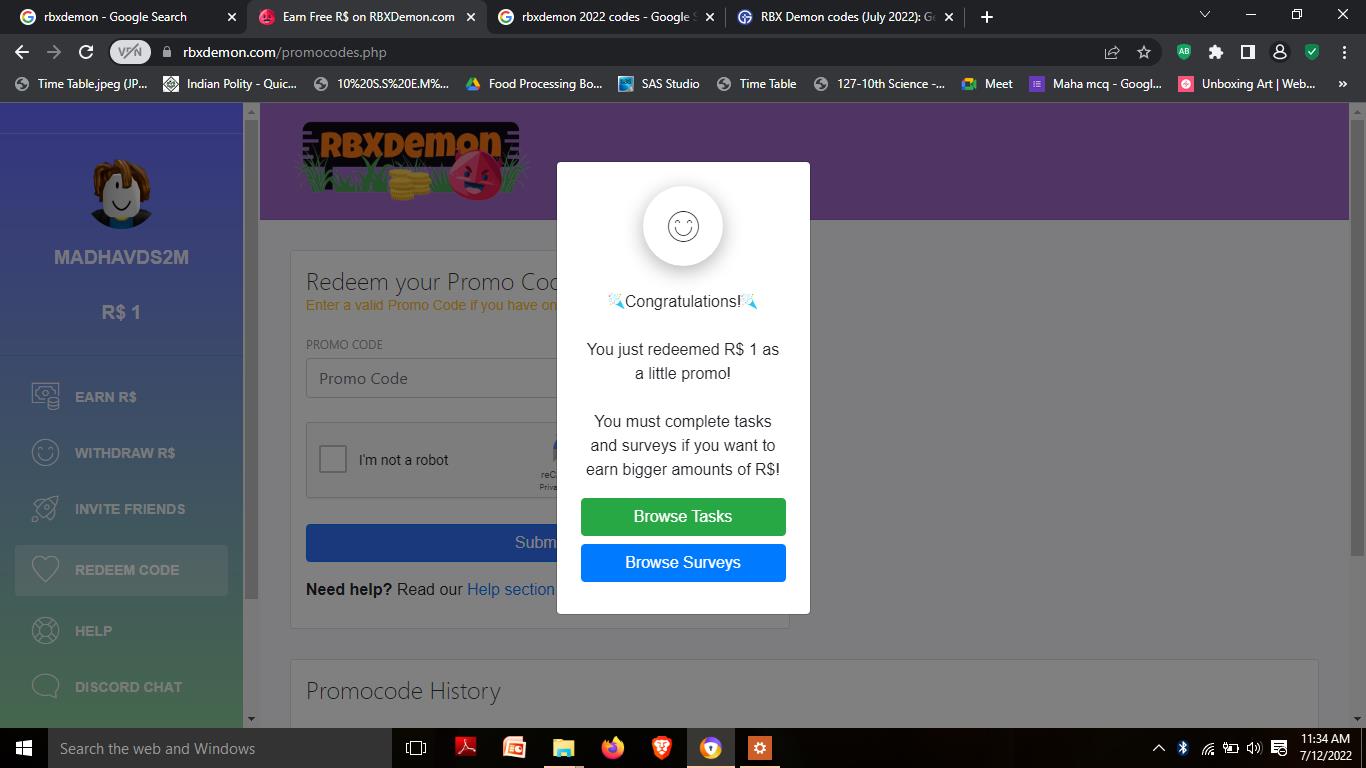Open the notifications icon in the taskbar
Viewport: 1366px width, 768px height.
pyautogui.click(x=1279, y=748)
